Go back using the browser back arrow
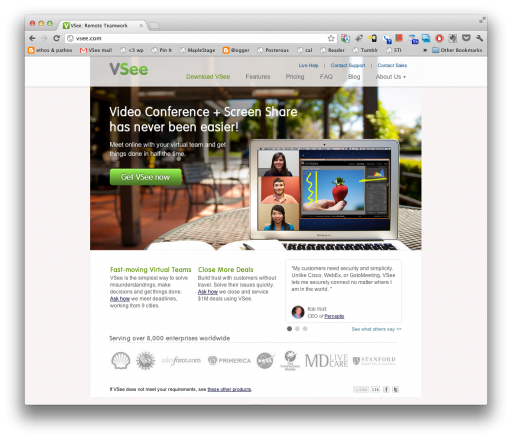Screen dimensions: 512x439 [x=32, y=38]
